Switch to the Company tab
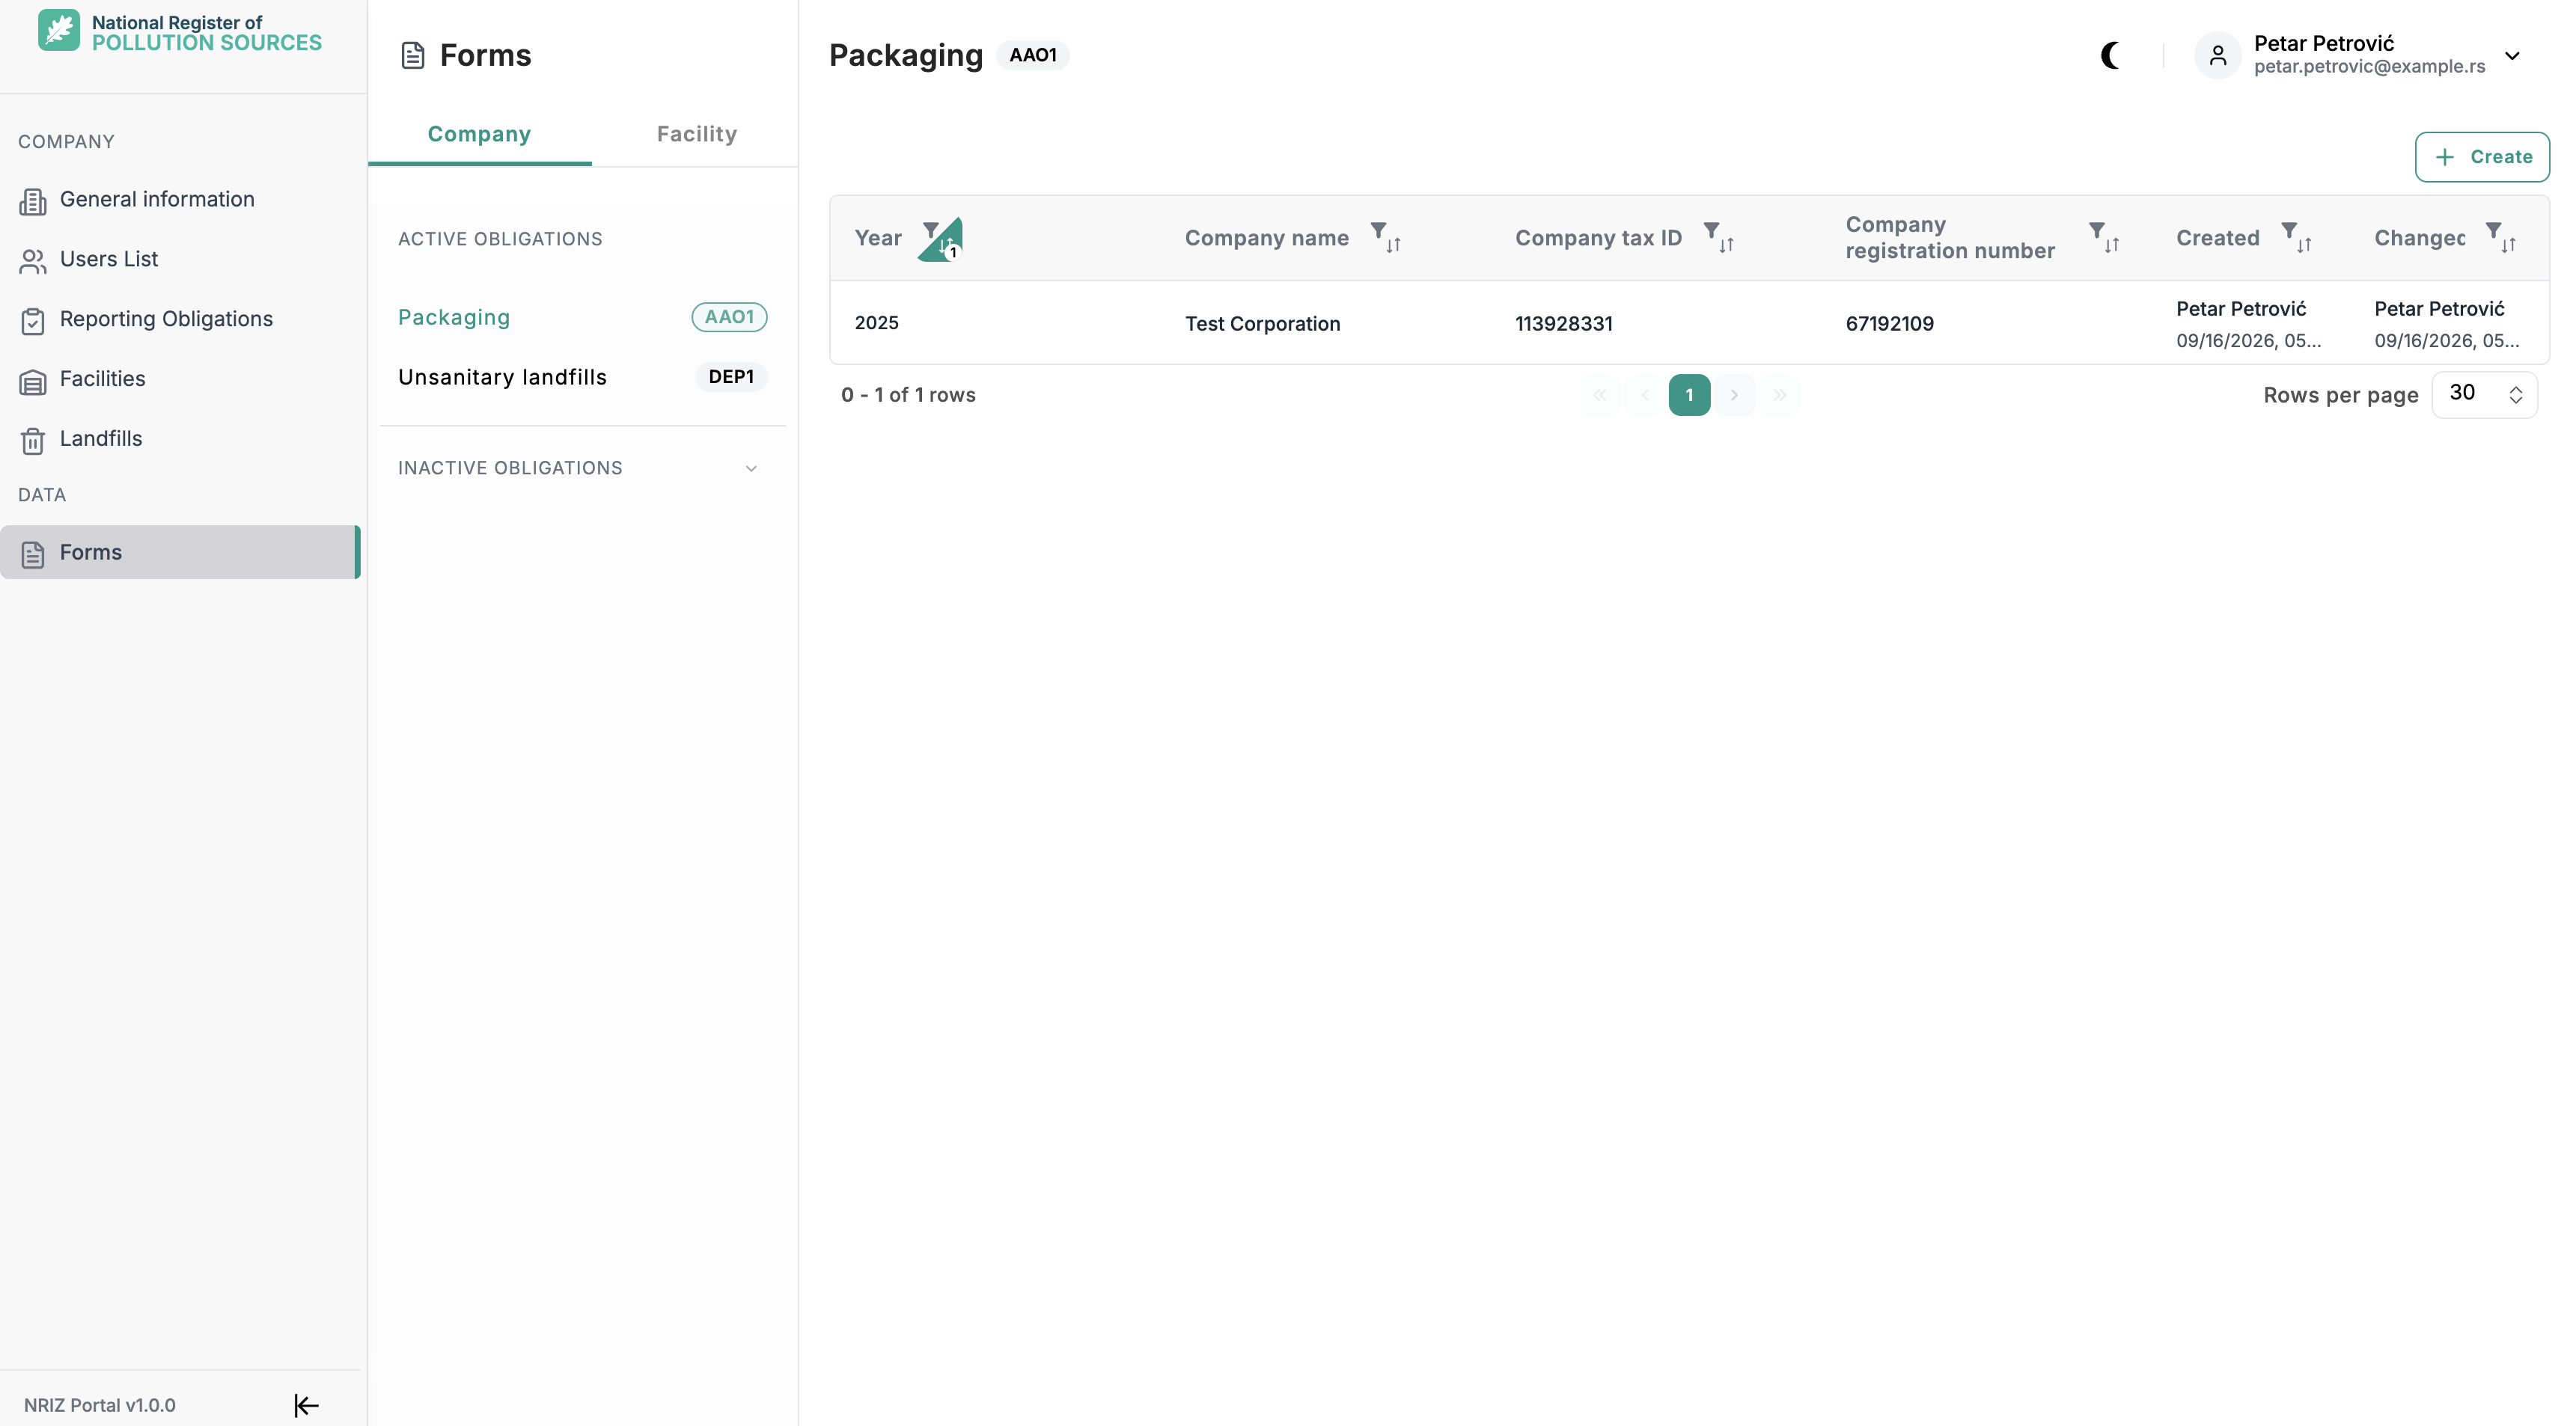This screenshot has height=1426, width=2576. point(479,134)
